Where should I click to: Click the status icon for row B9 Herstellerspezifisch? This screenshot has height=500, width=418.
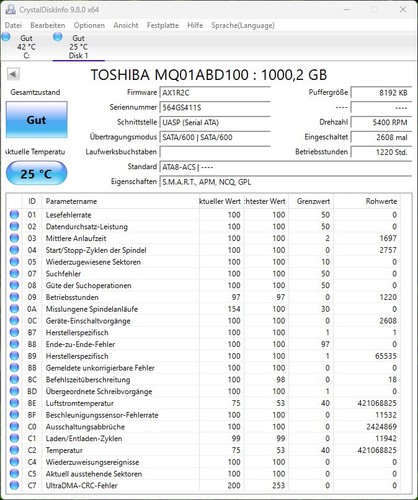(14, 356)
